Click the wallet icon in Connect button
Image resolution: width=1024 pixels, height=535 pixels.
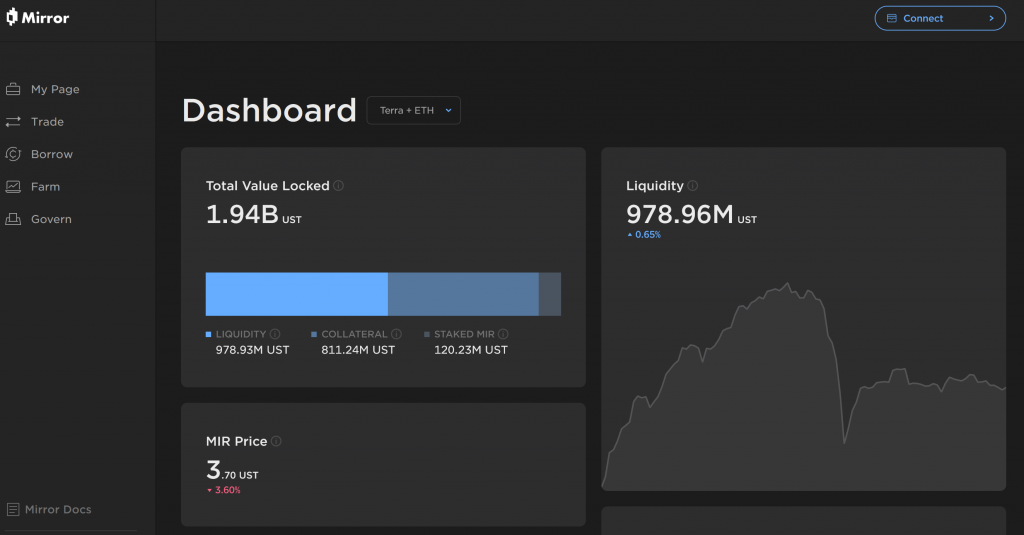tap(891, 18)
